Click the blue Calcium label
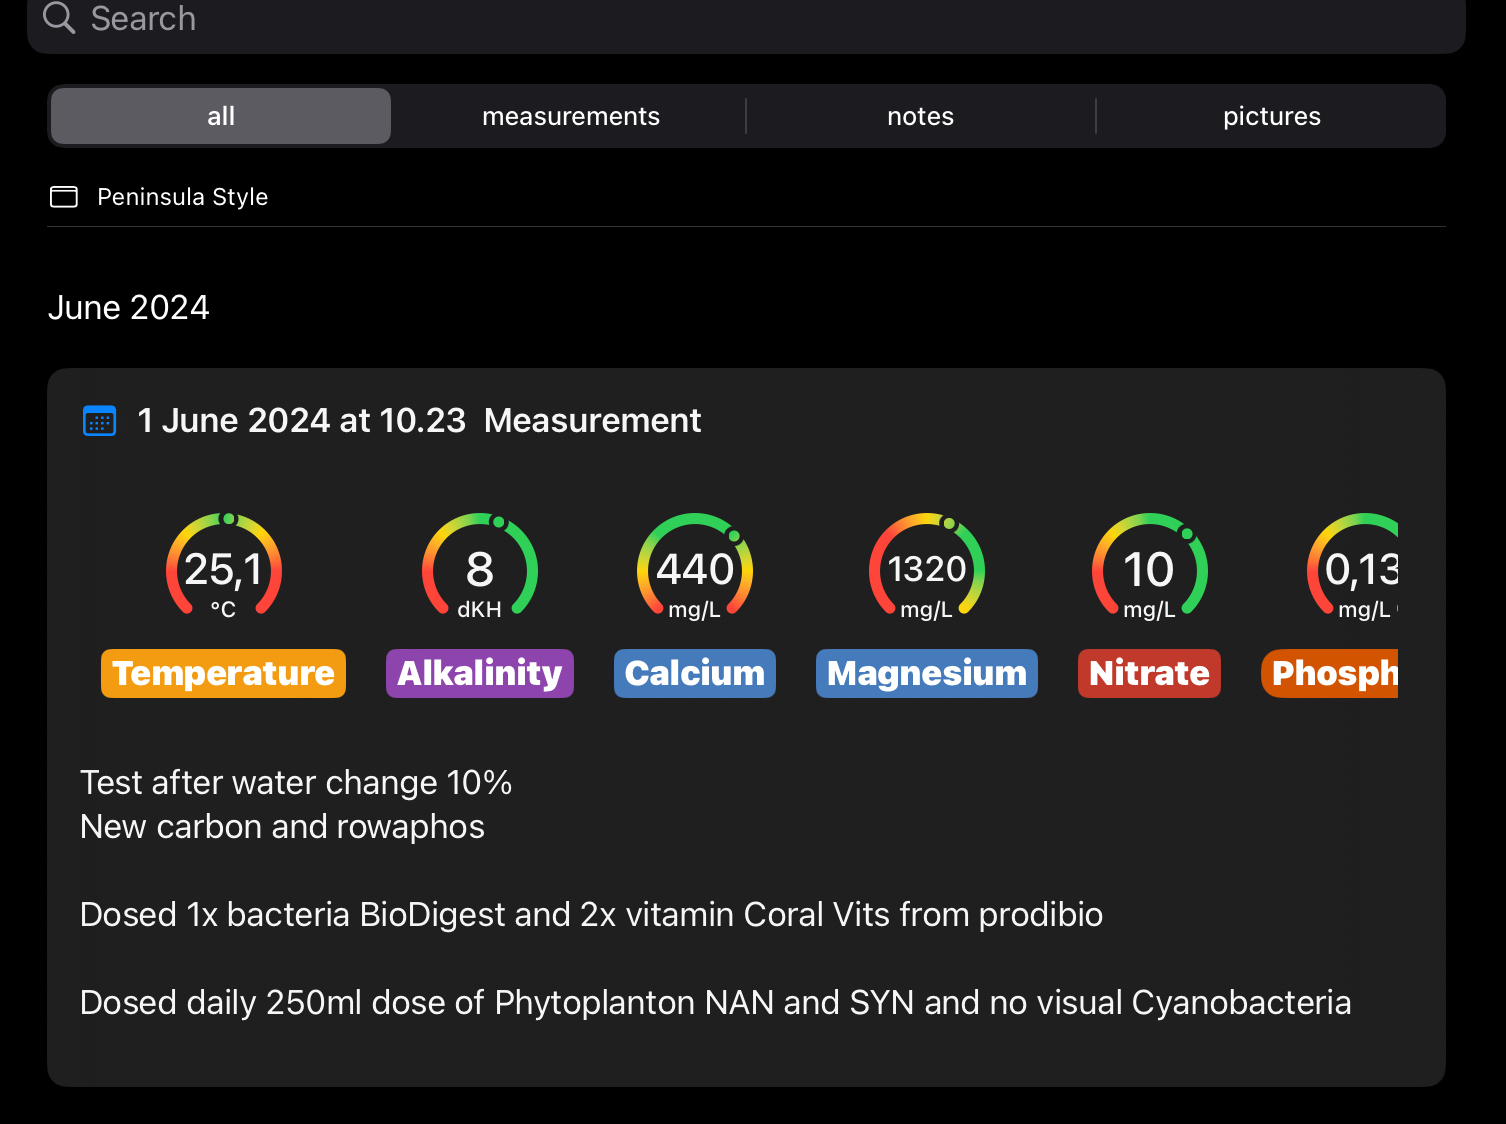Image resolution: width=1506 pixels, height=1124 pixels. click(x=695, y=673)
